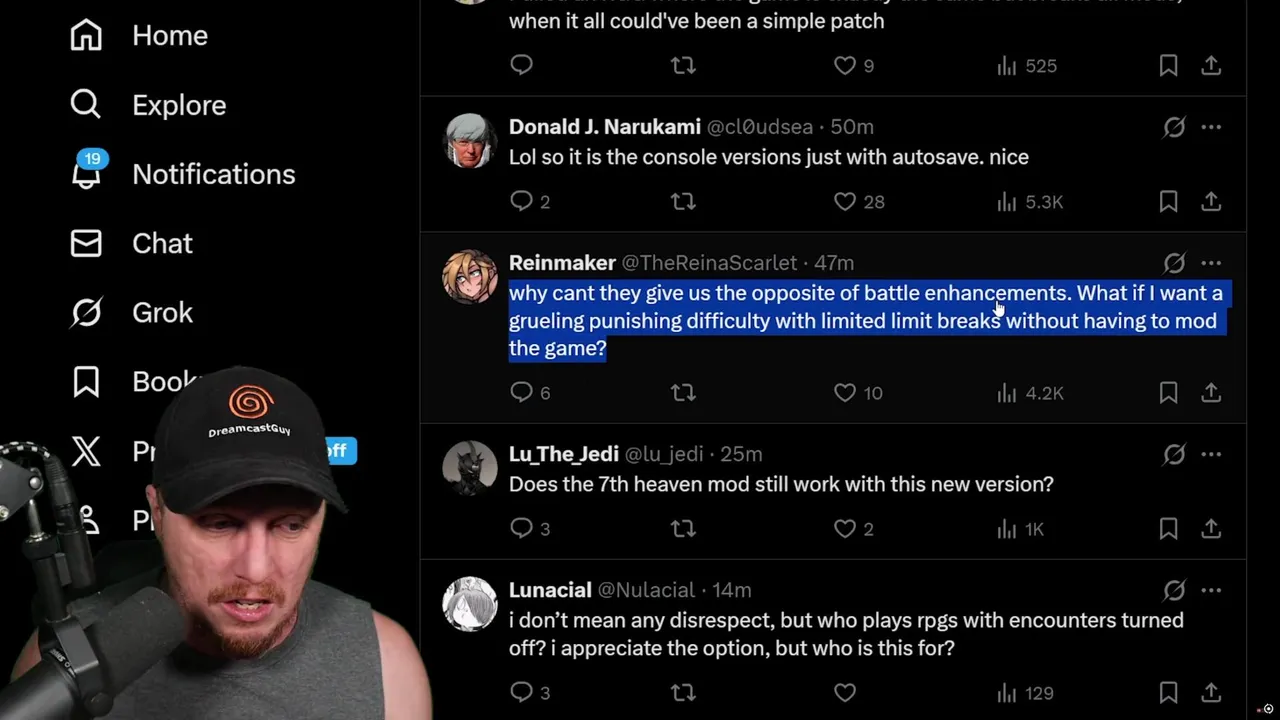Open more options on Reinmaker's tweet

point(1211,263)
